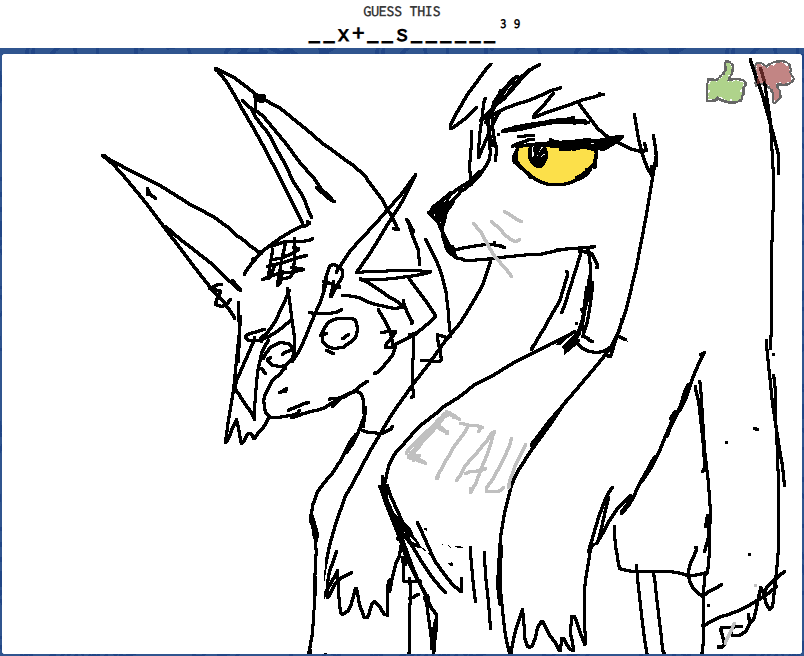Viewport: 804px width, 656px height.
Task: Click the letter x in the word hint
Action: [343, 35]
